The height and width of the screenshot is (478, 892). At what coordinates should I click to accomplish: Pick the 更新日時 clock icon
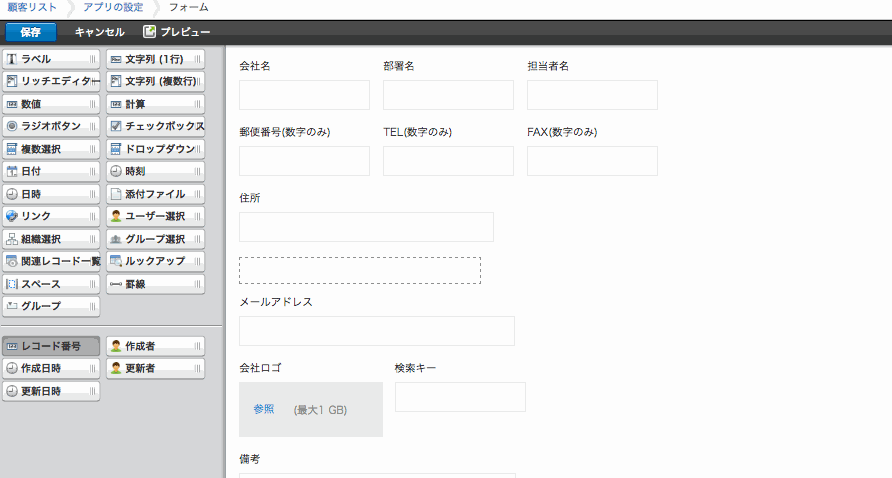tap(12, 391)
